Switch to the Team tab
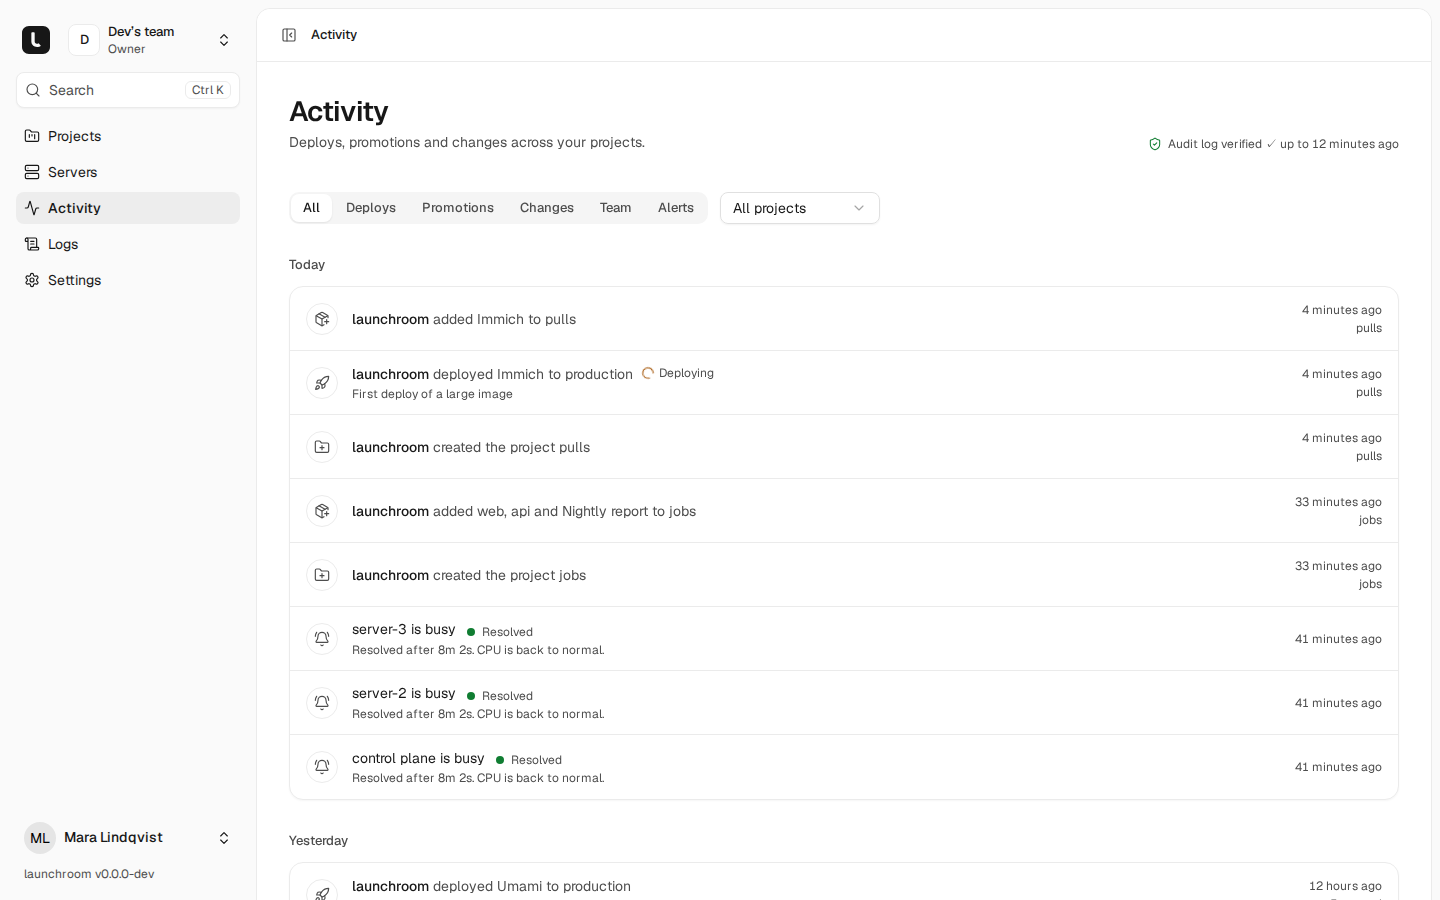 [616, 208]
